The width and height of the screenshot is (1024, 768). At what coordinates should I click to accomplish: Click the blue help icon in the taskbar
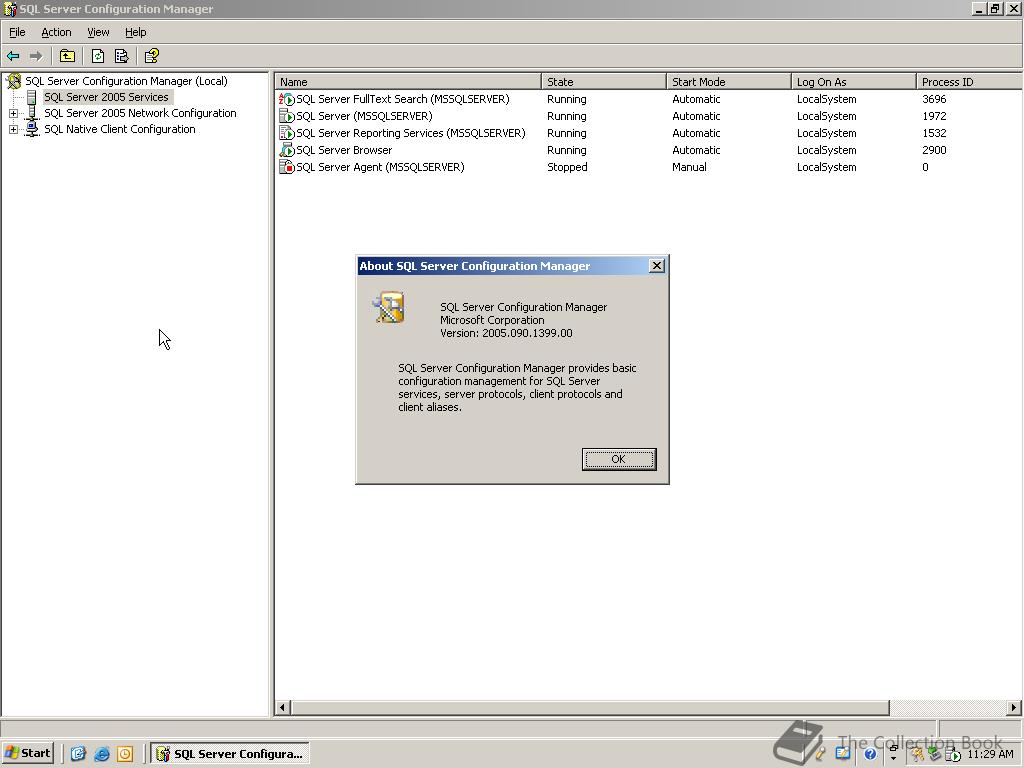[x=870, y=754]
